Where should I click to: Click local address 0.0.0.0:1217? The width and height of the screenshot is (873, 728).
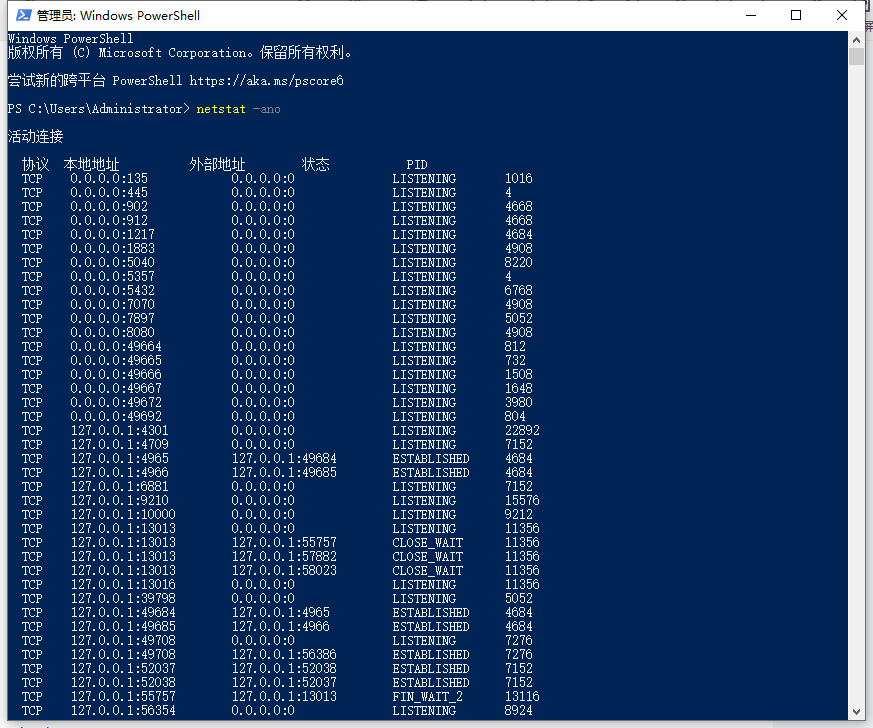112,234
